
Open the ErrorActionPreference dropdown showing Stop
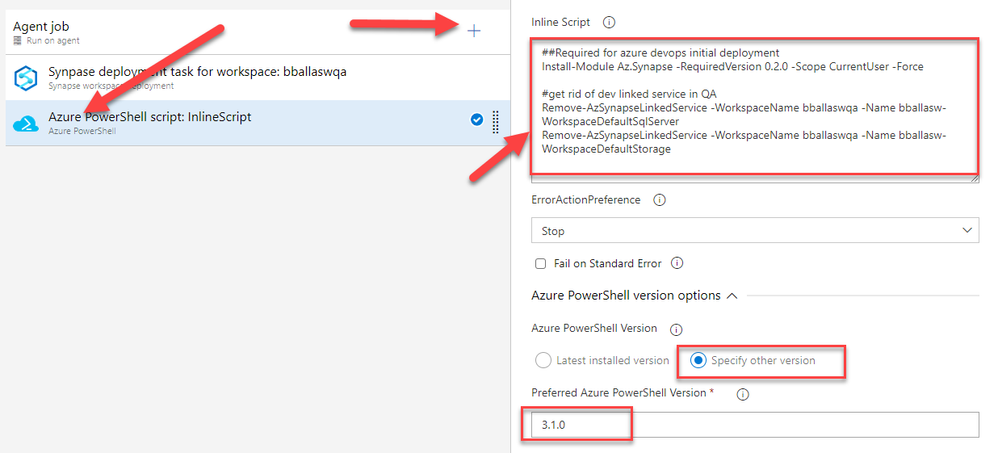pyautogui.click(x=755, y=231)
